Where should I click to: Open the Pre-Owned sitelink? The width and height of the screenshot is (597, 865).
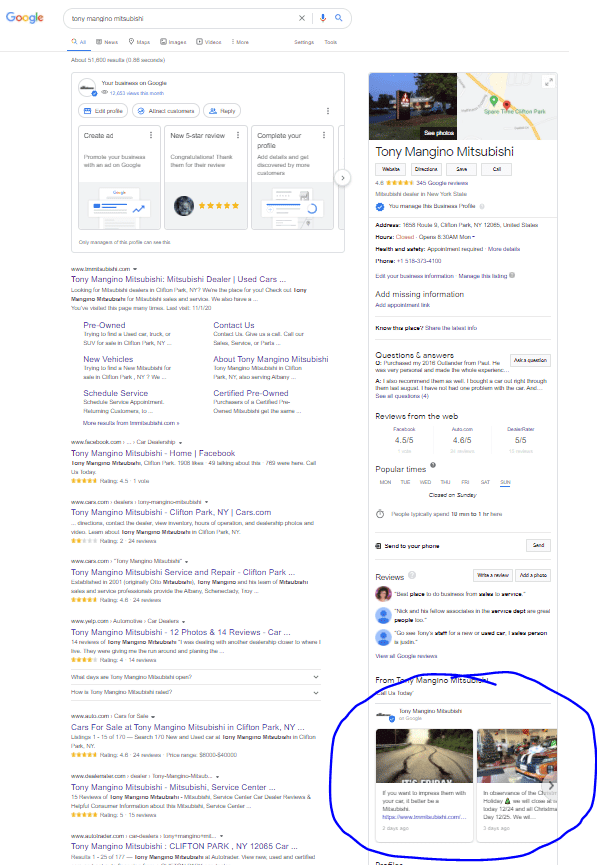pyautogui.click(x=104, y=325)
